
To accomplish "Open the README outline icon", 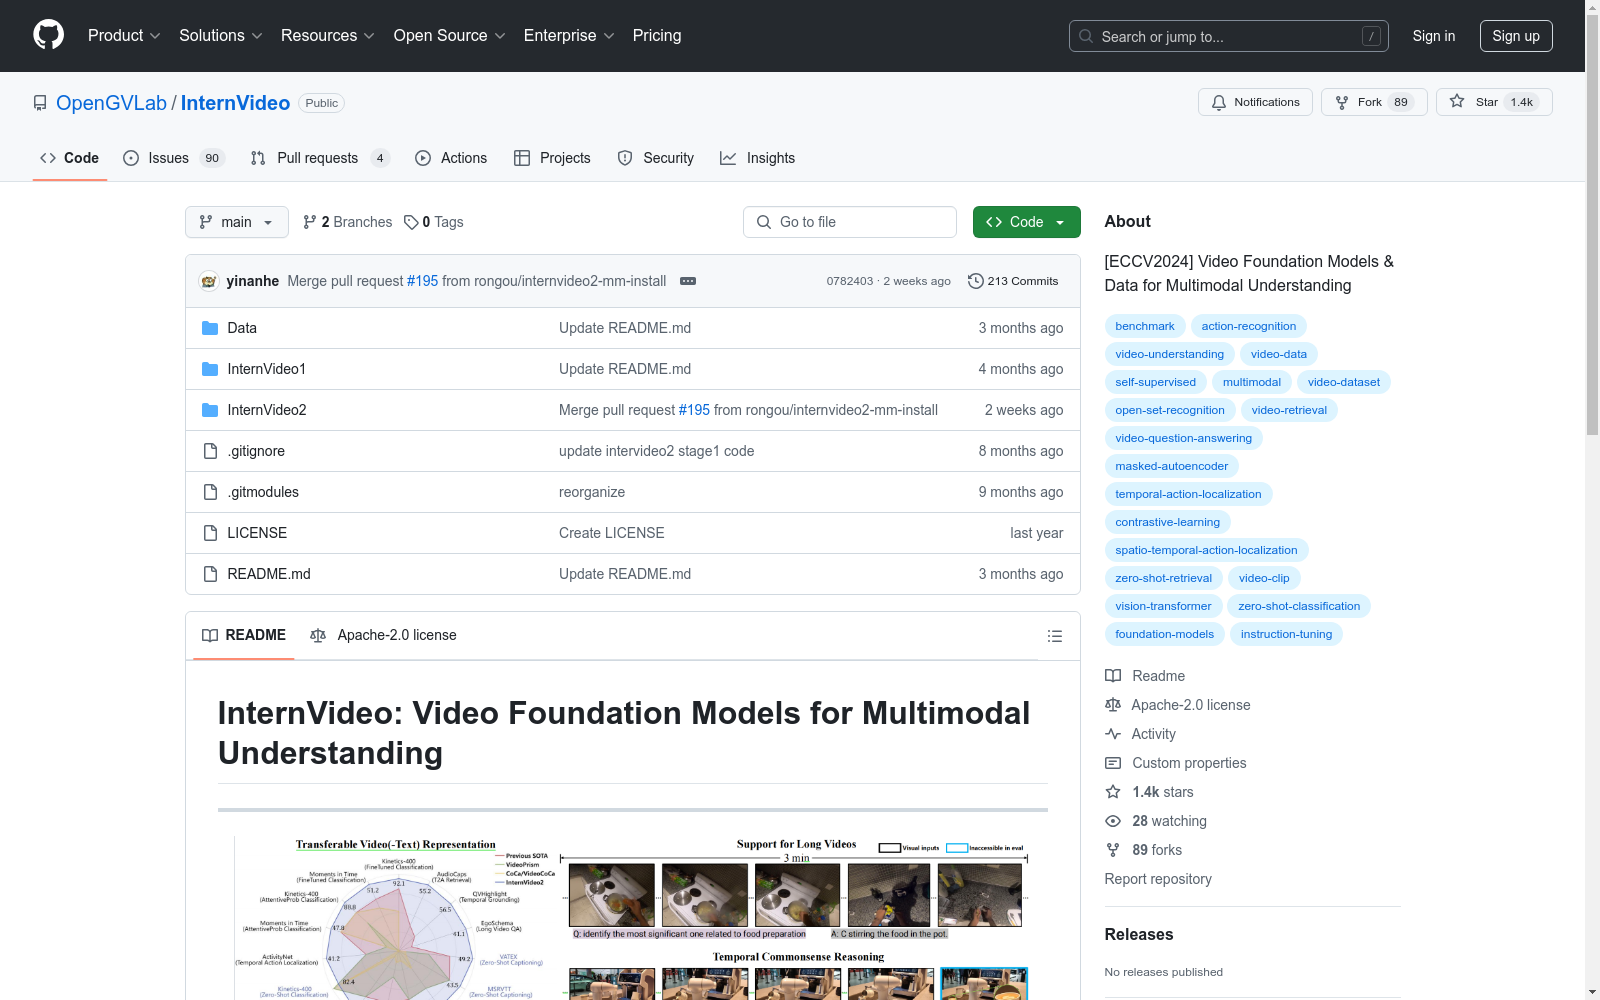I will (x=1054, y=636).
